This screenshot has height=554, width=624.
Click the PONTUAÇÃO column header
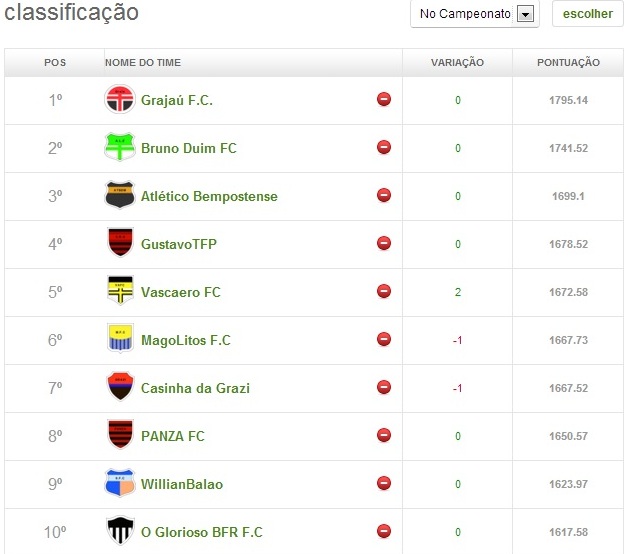coord(568,62)
